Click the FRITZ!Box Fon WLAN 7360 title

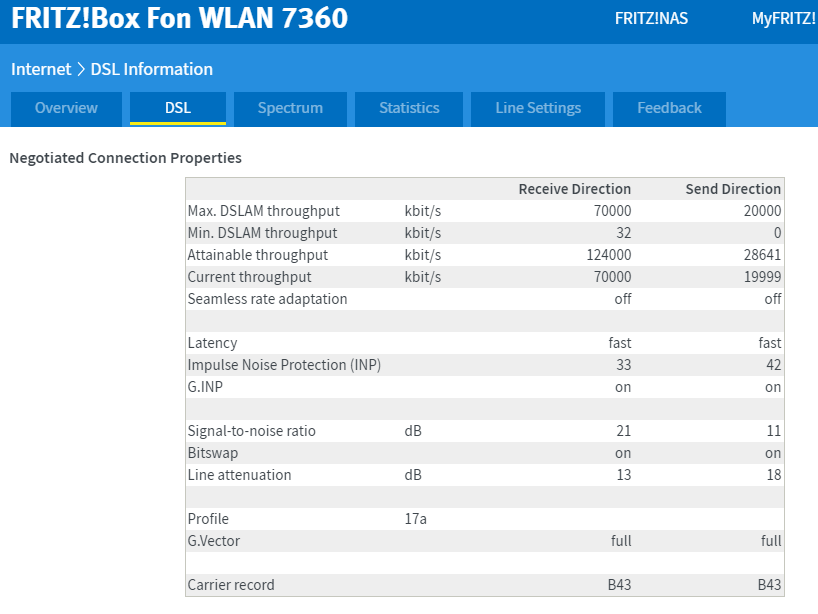click(180, 19)
